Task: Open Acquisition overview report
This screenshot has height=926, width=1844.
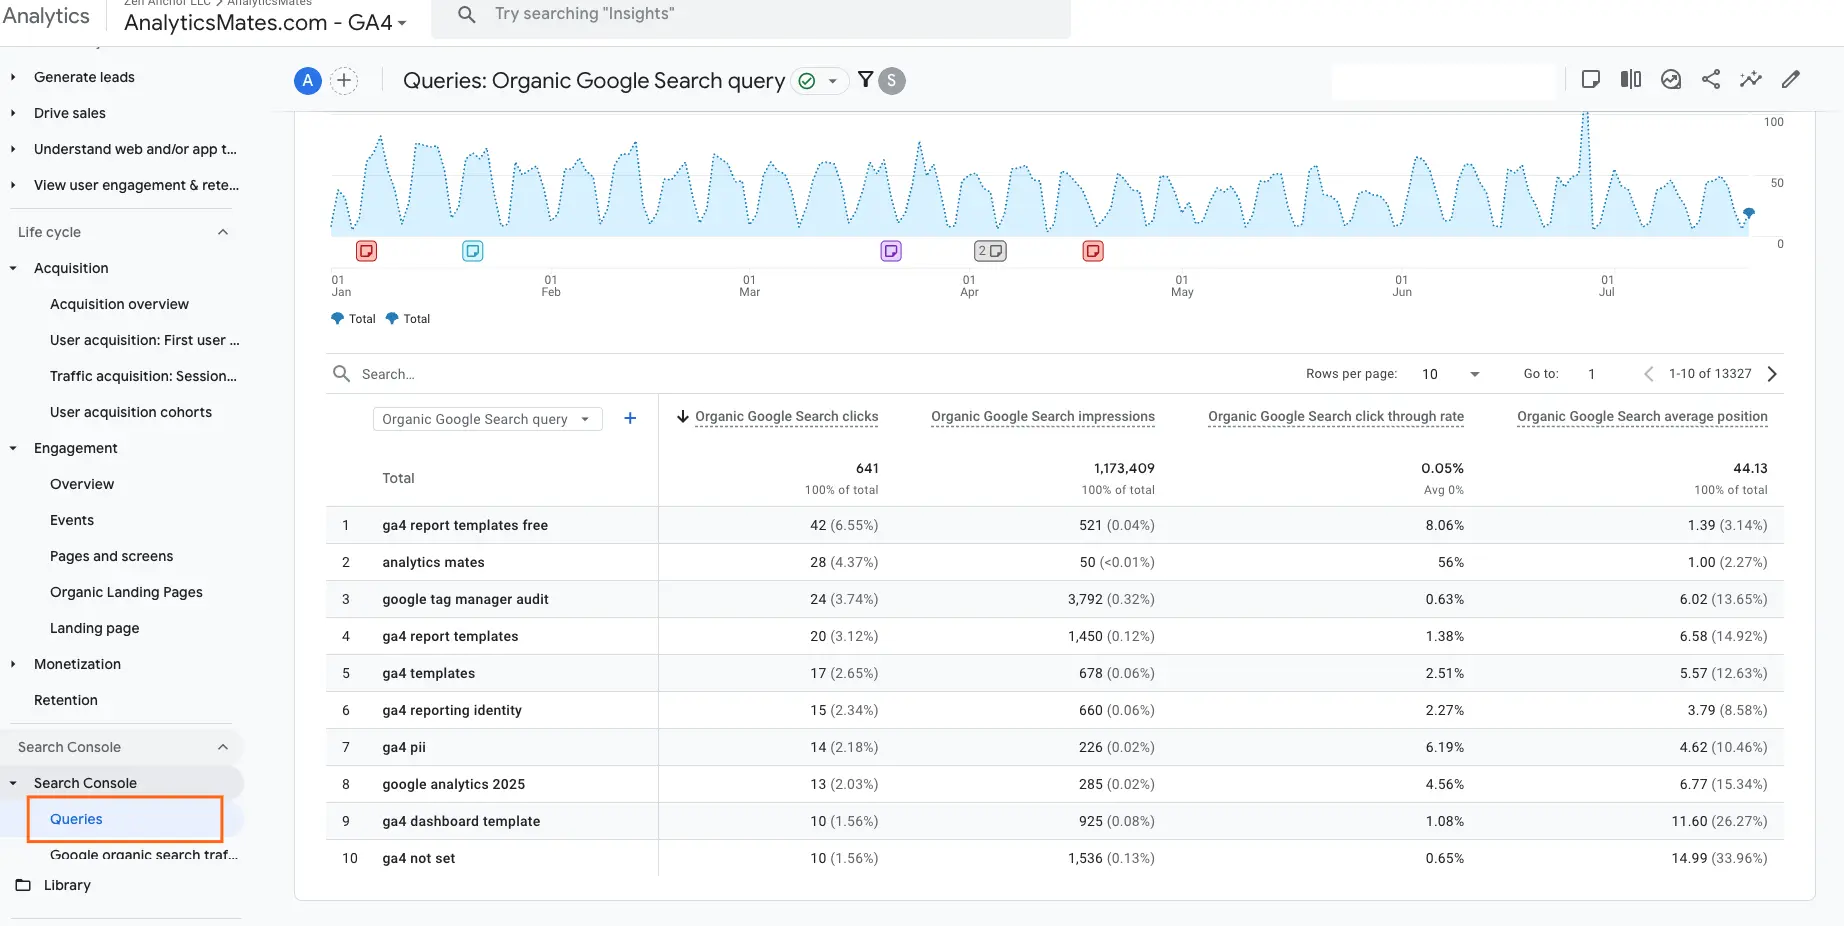Action: [119, 304]
